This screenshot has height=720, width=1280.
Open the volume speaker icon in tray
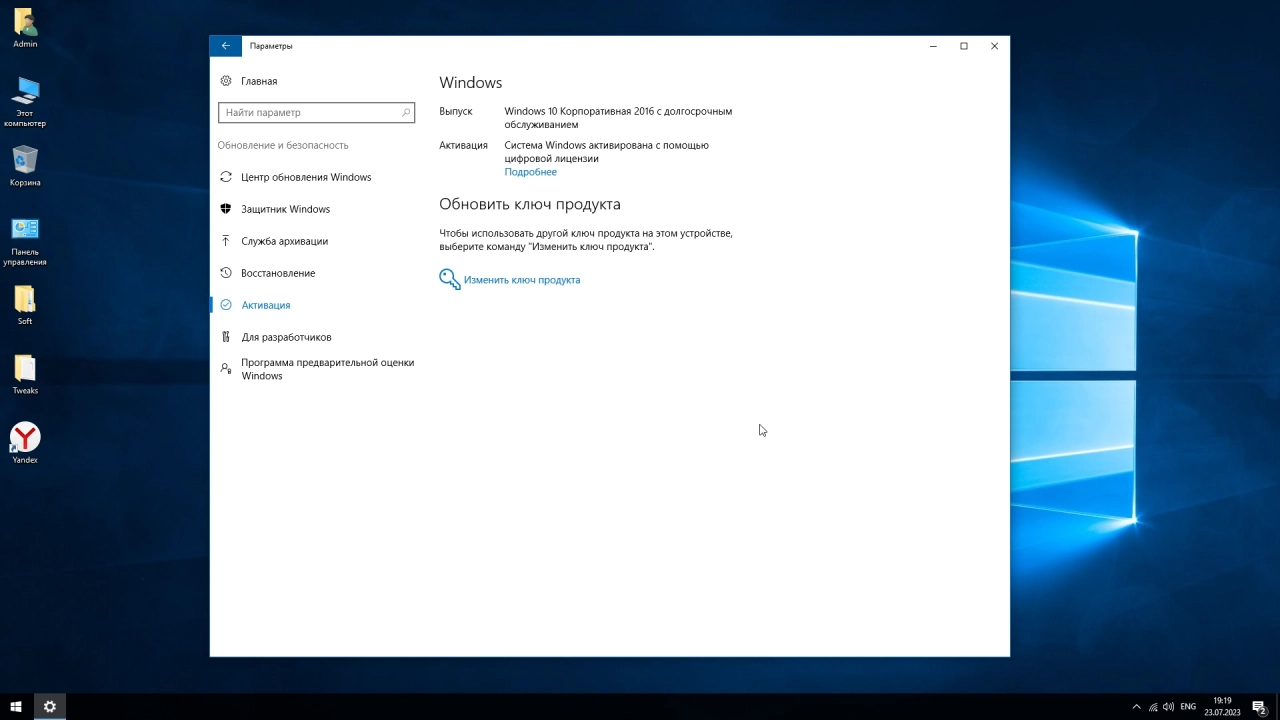[x=1170, y=707]
